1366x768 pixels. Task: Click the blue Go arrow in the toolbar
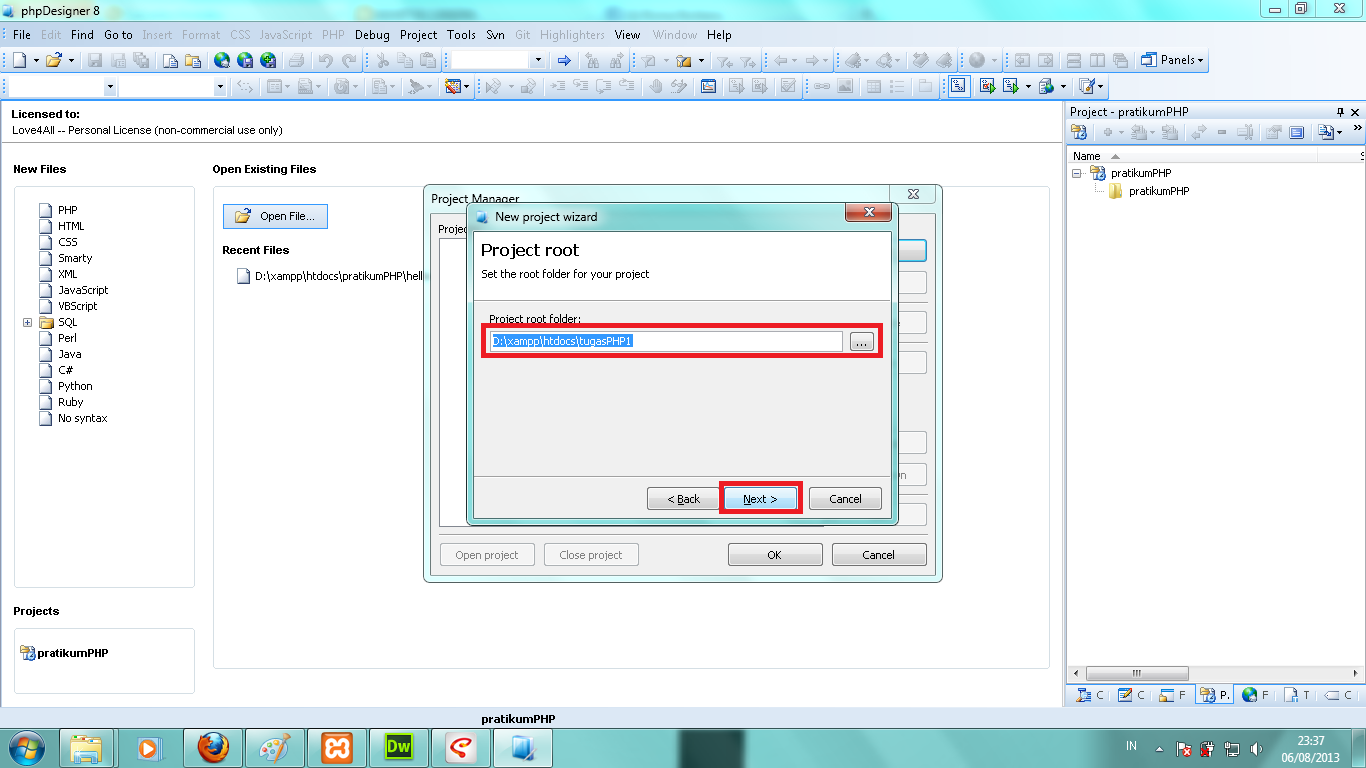coord(564,60)
